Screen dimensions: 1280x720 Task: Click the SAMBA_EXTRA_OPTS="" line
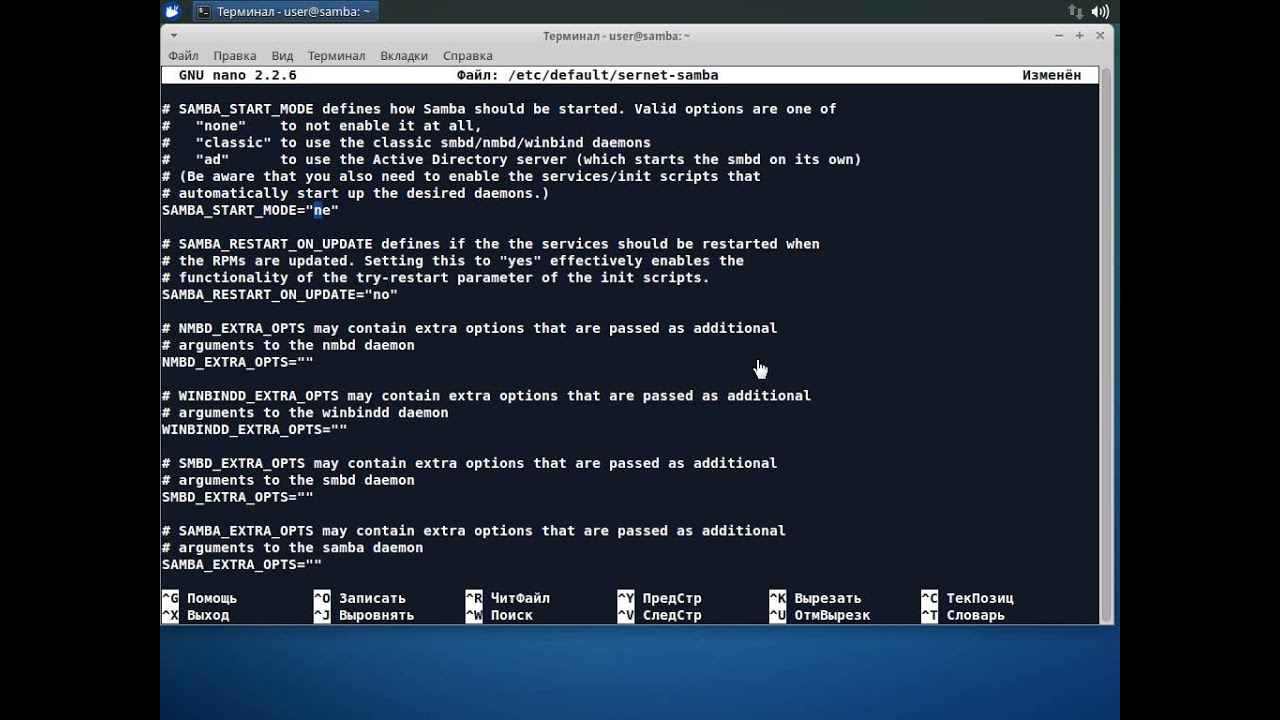242,565
